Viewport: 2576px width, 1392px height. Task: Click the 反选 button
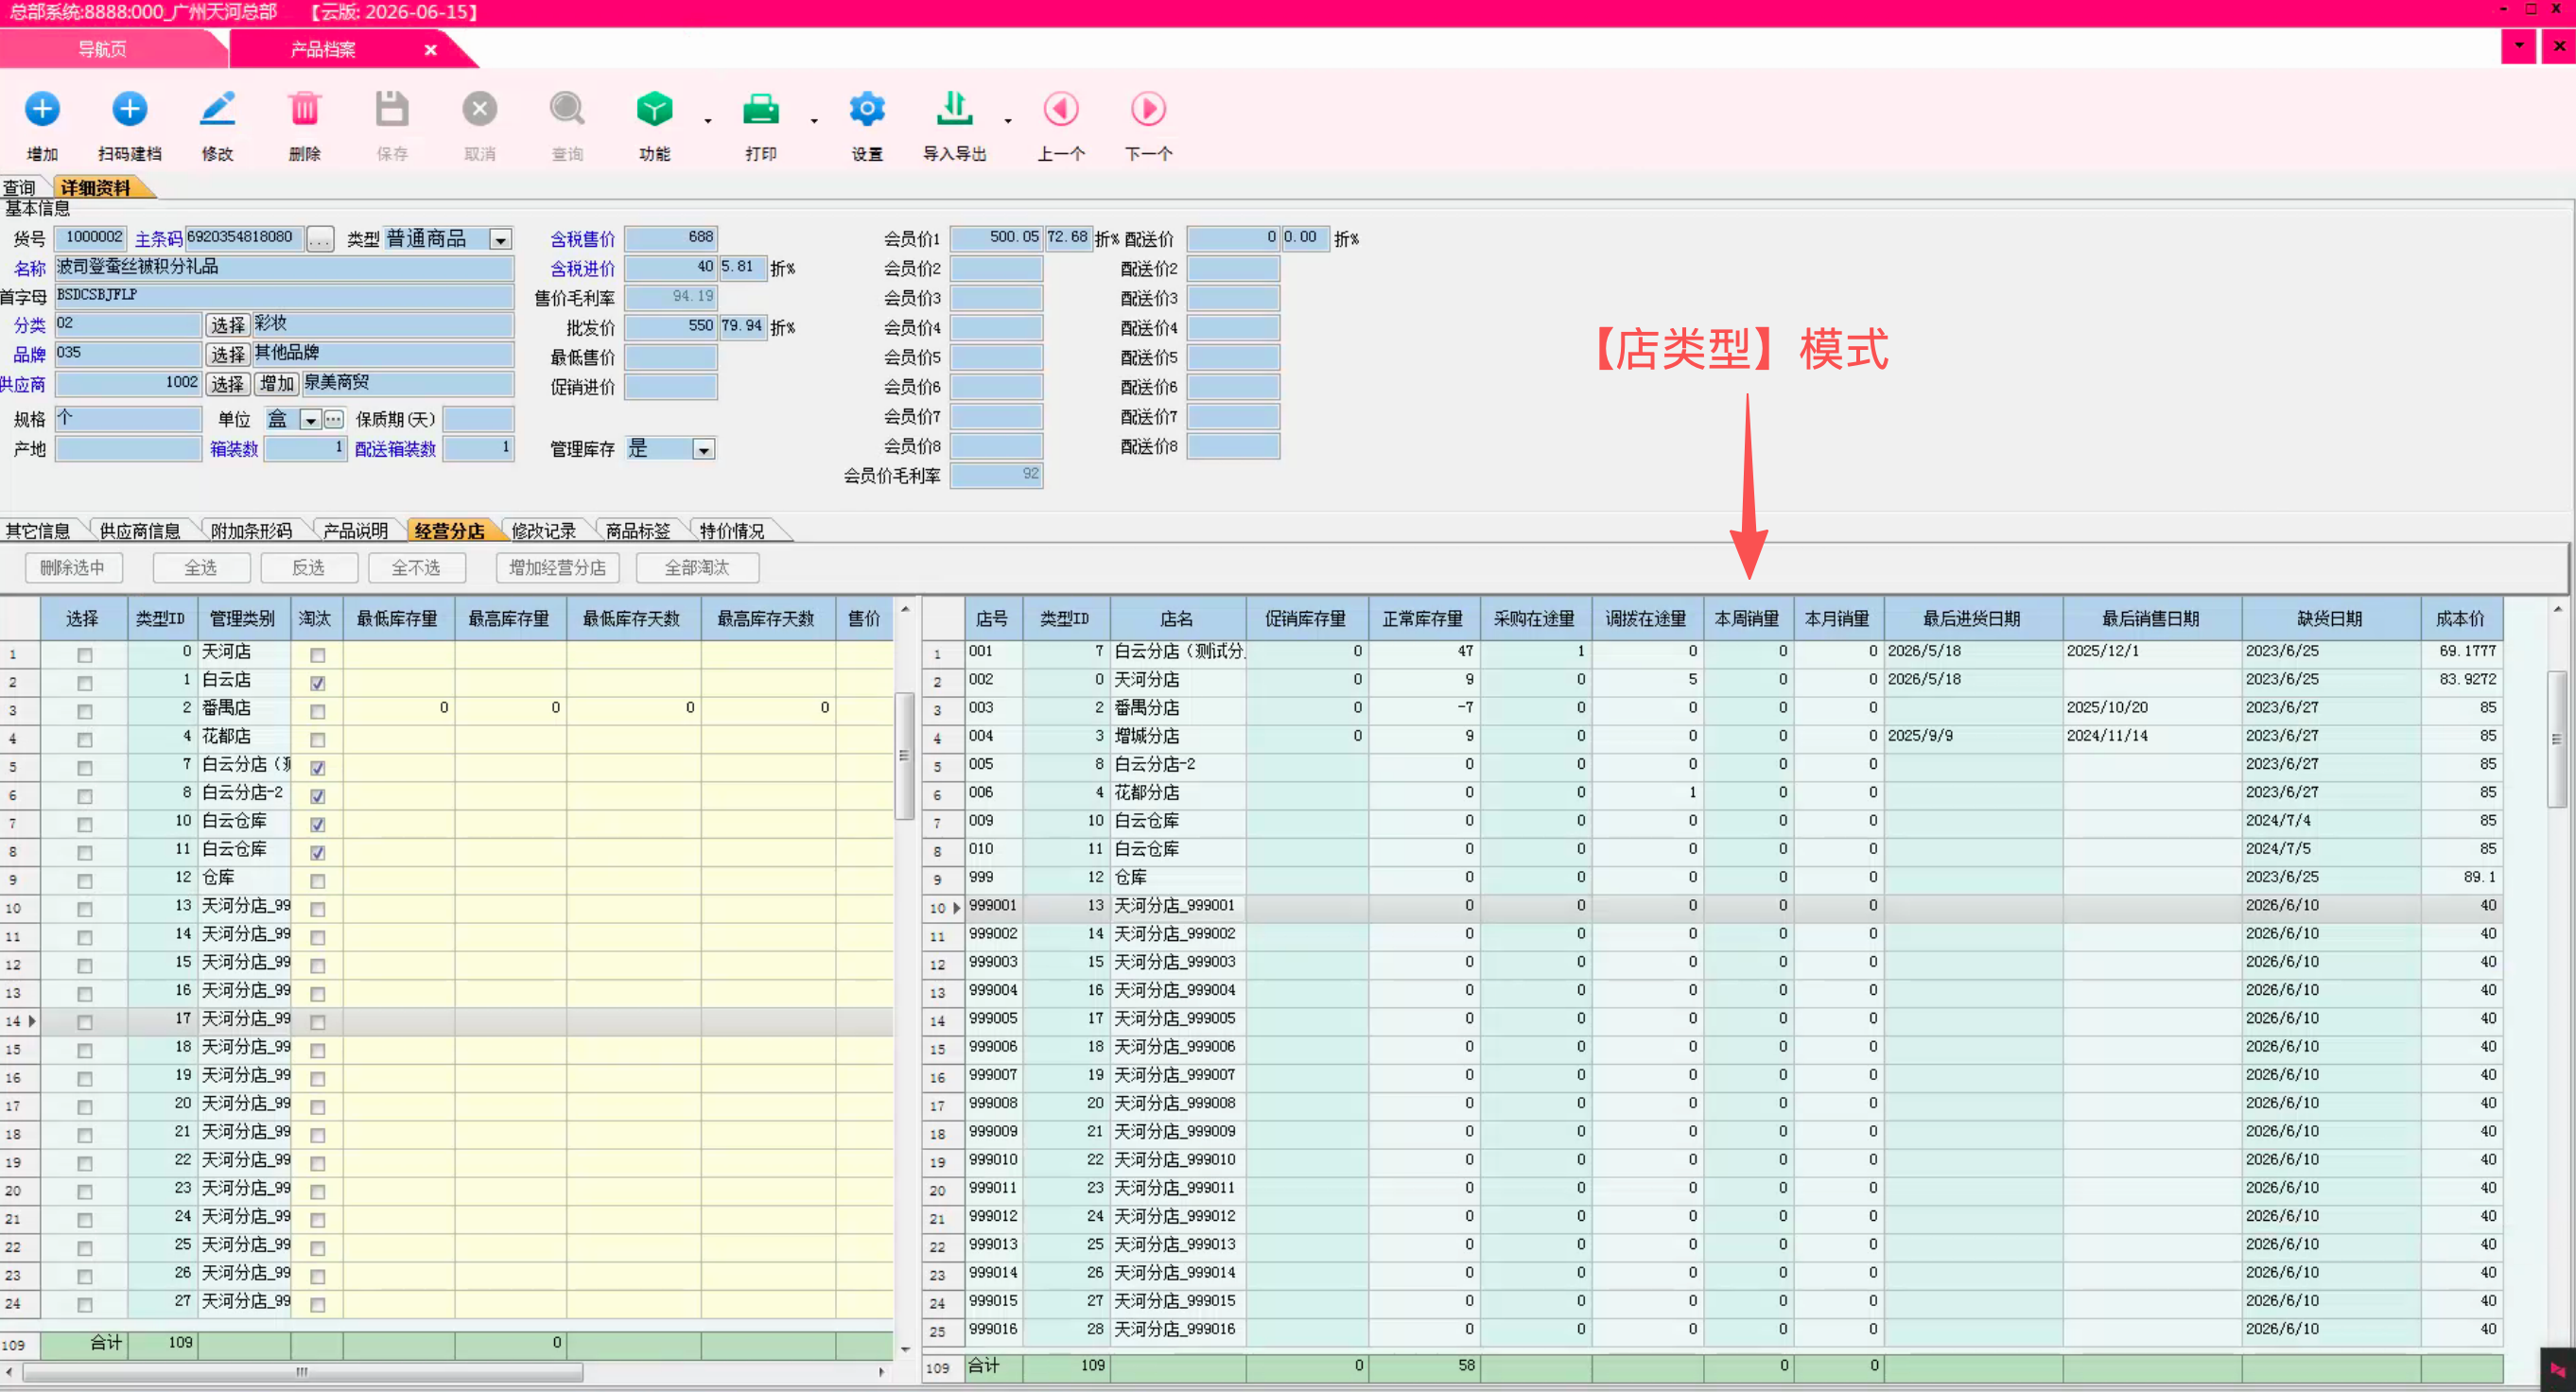[308, 567]
